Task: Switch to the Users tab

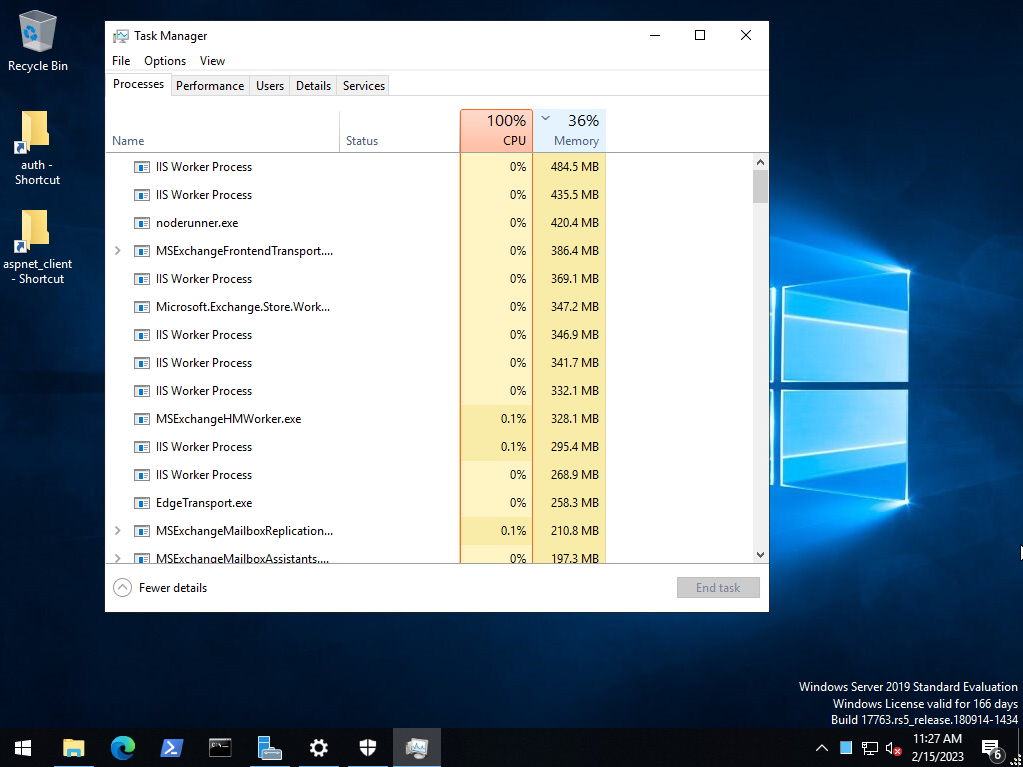Action: 270,85
